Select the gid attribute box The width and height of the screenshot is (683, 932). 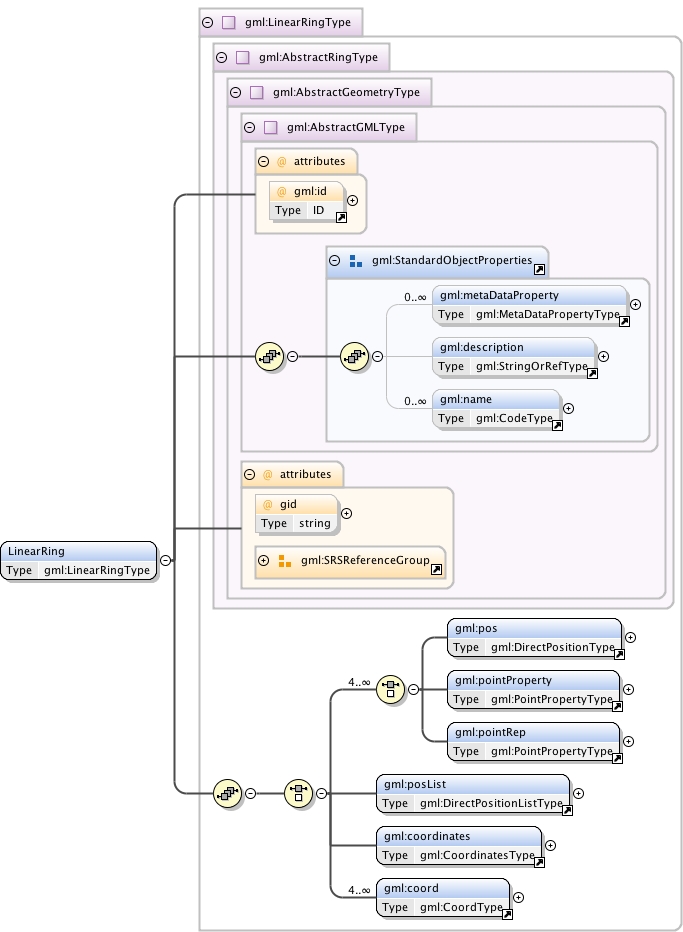point(297,514)
